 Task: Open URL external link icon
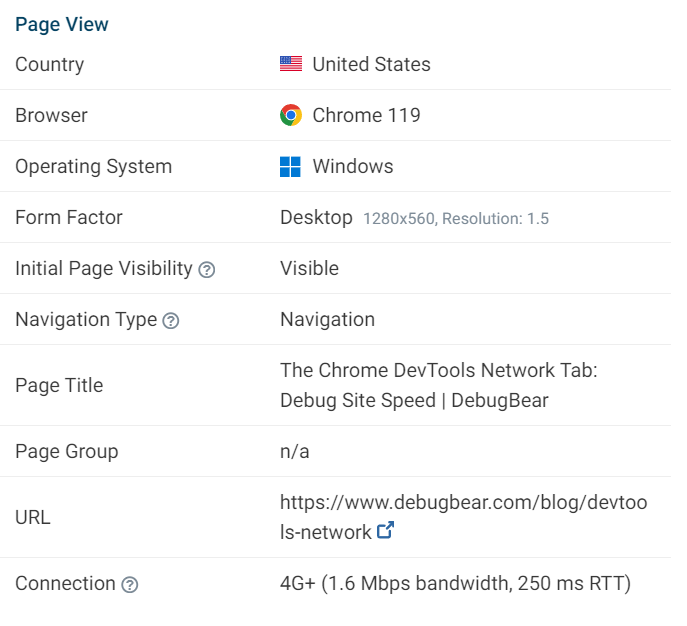click(386, 530)
